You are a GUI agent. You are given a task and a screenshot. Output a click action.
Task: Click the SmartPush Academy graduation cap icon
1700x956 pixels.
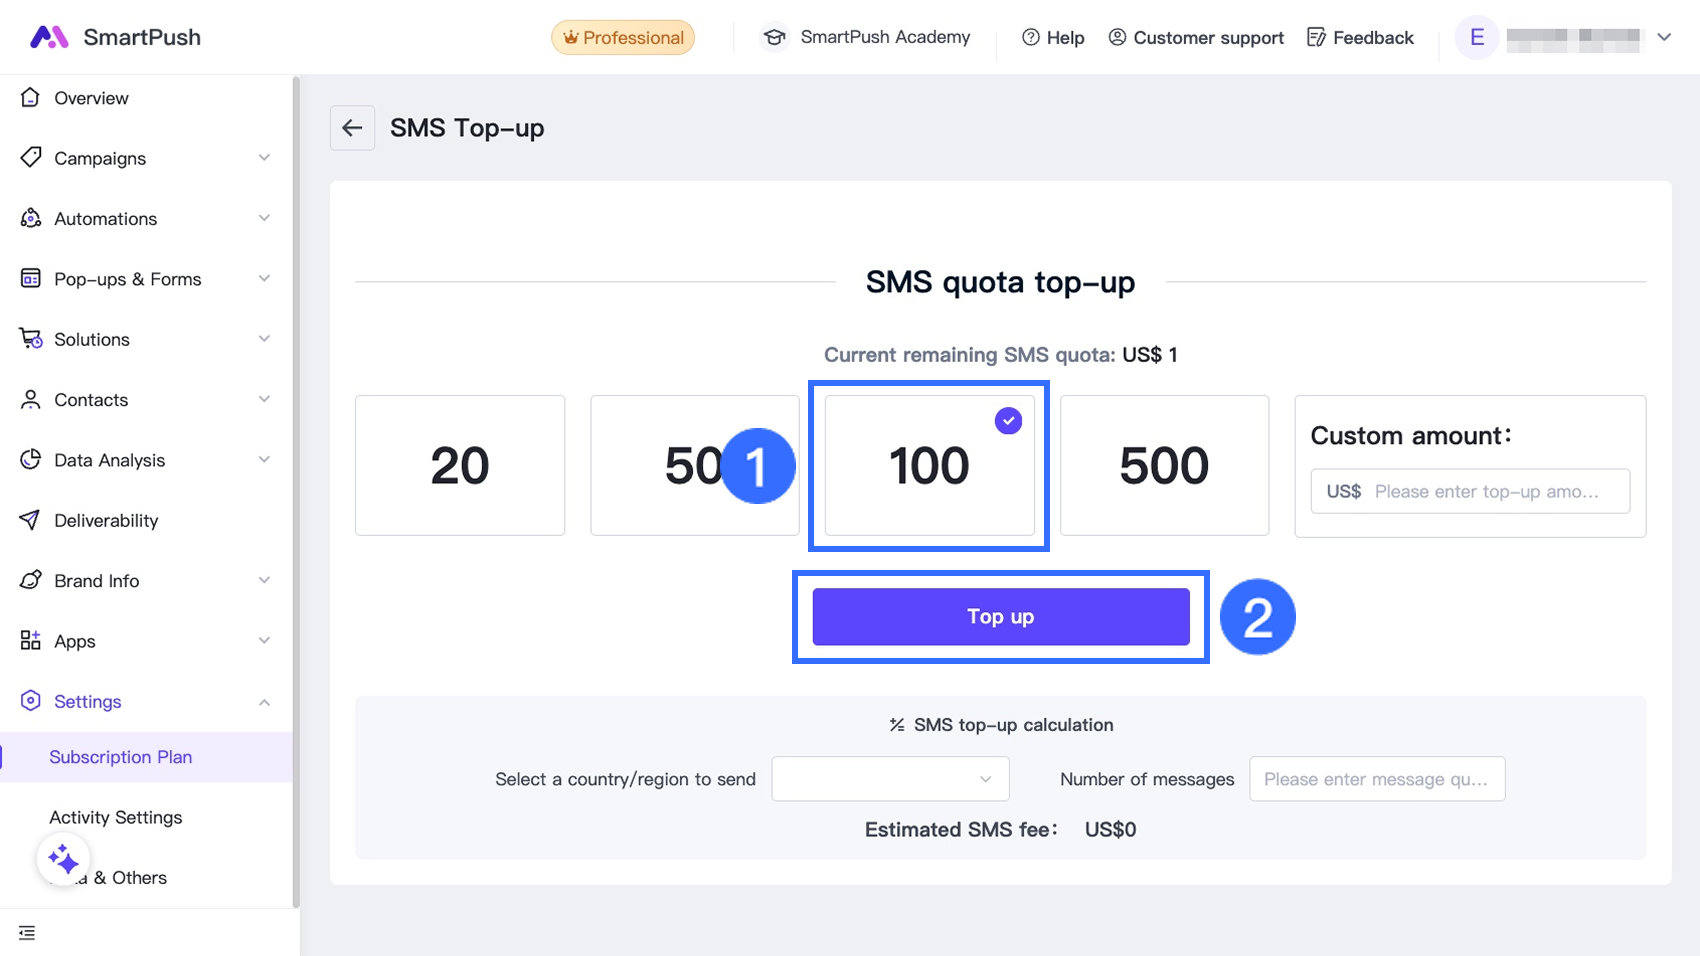coord(774,37)
